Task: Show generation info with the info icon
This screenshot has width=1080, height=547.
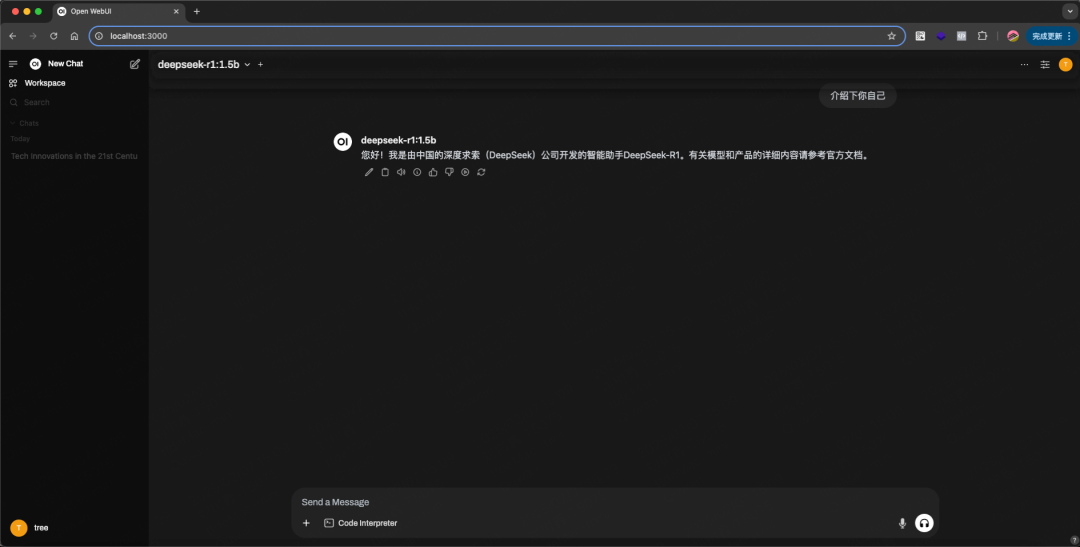Action: click(417, 172)
